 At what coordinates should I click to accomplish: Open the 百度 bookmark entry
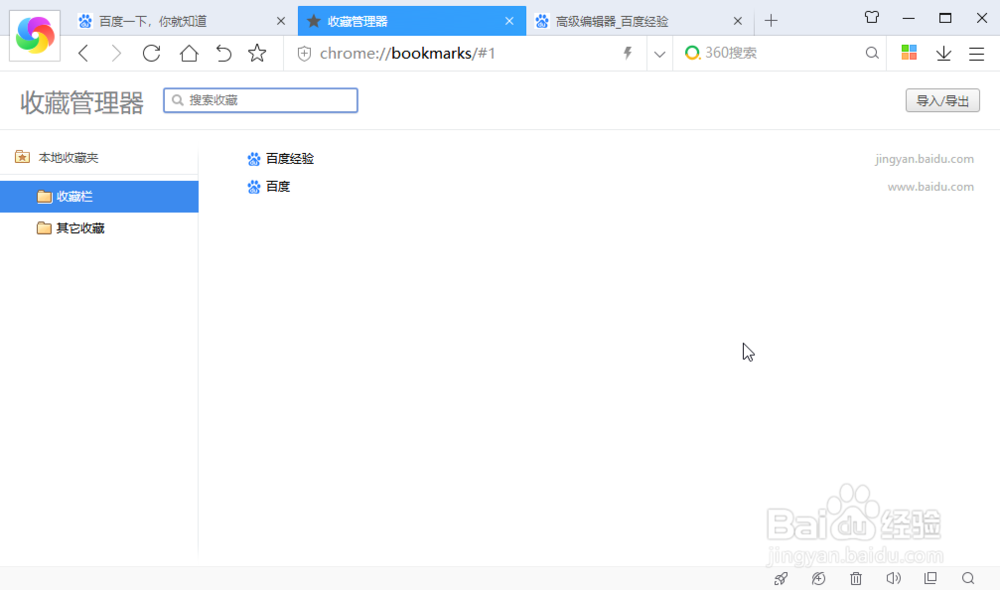pos(277,187)
